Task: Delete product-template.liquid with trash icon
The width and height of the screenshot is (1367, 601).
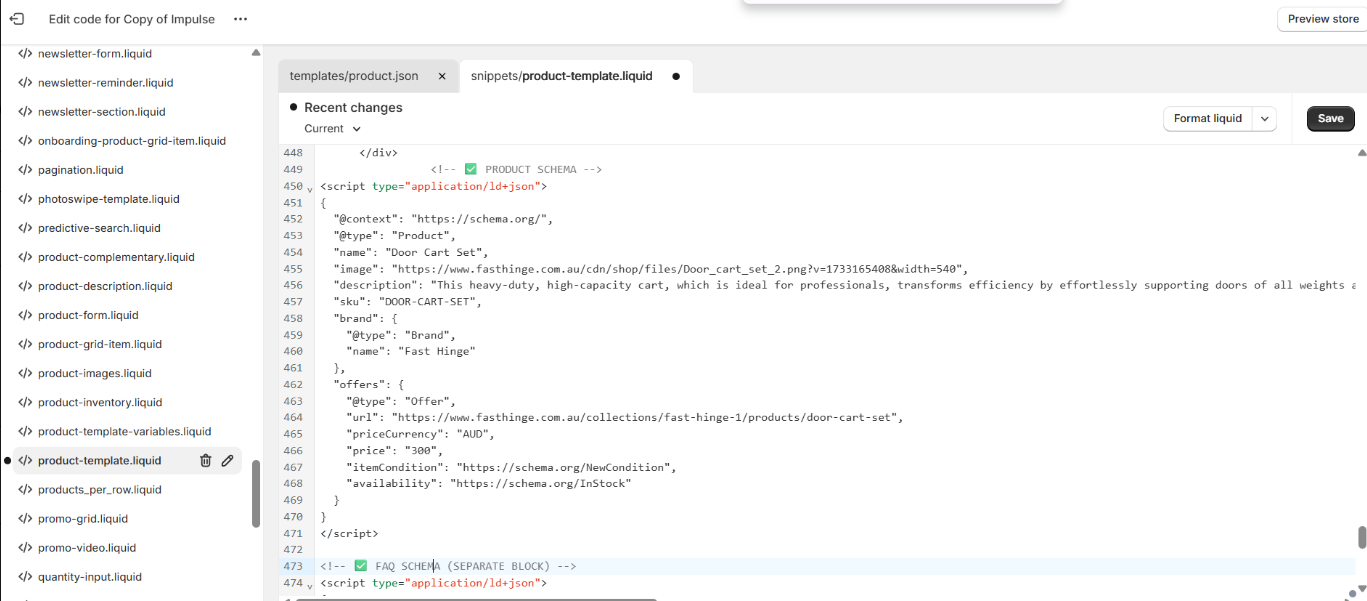Action: pyautogui.click(x=205, y=461)
